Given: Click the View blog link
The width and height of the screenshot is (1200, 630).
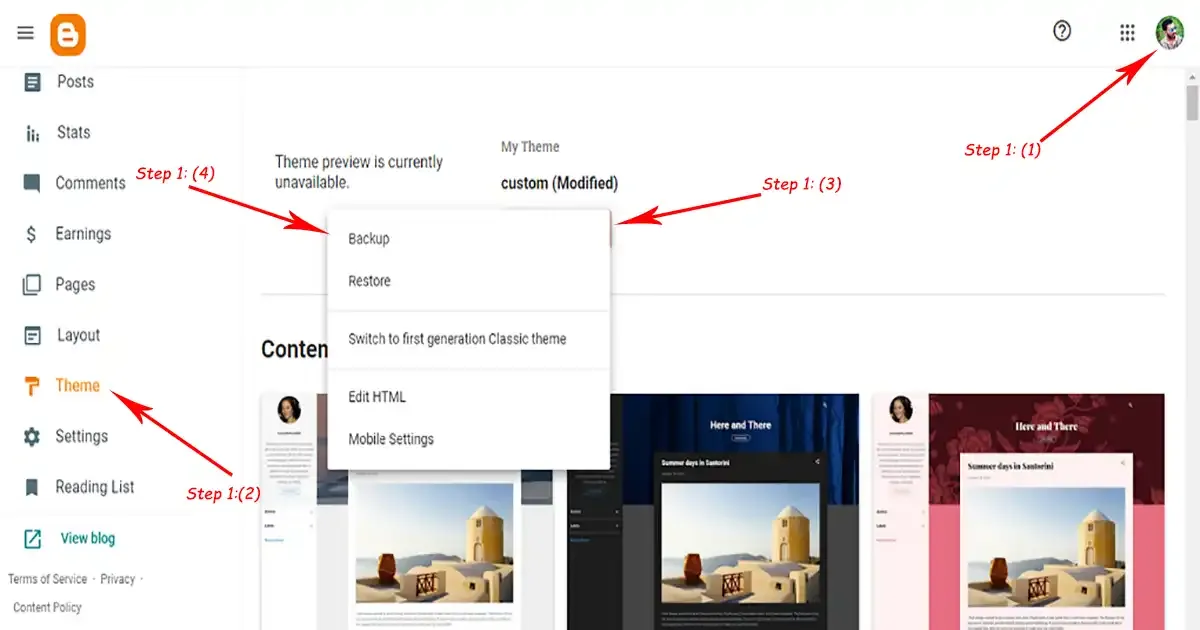Looking at the screenshot, I should [88, 538].
